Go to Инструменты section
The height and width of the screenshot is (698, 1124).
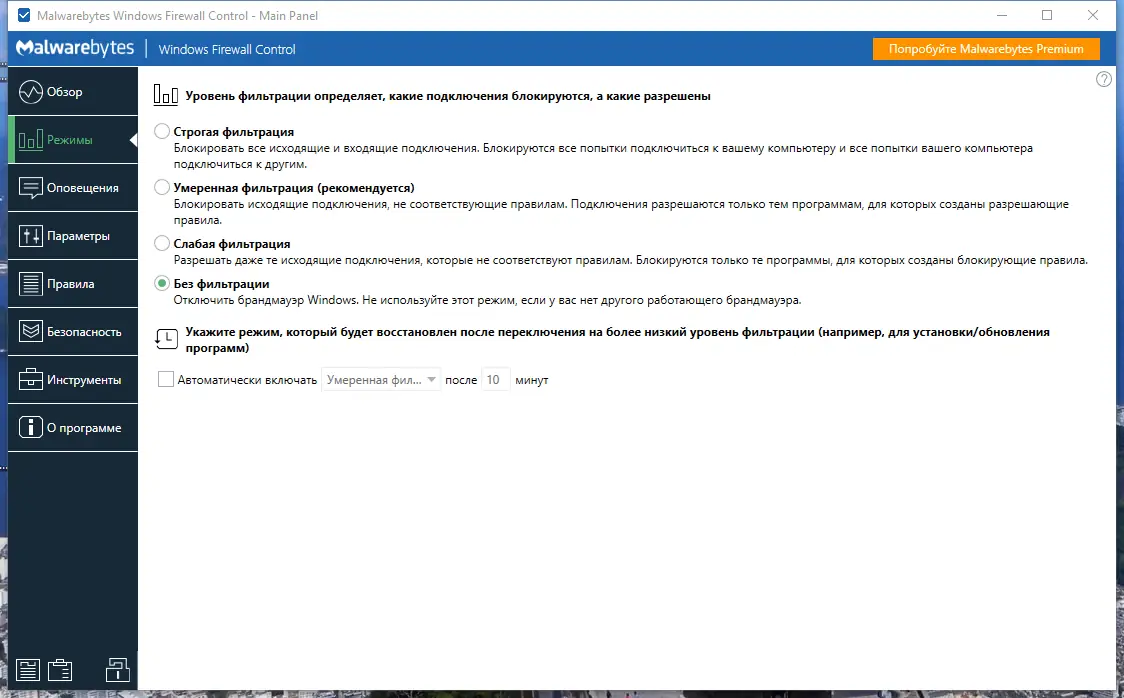click(x=73, y=380)
